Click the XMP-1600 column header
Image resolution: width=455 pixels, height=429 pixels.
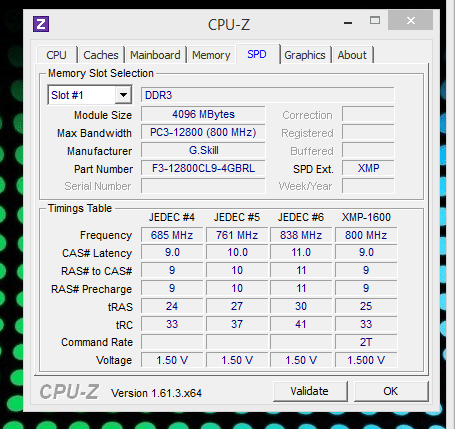click(366, 217)
